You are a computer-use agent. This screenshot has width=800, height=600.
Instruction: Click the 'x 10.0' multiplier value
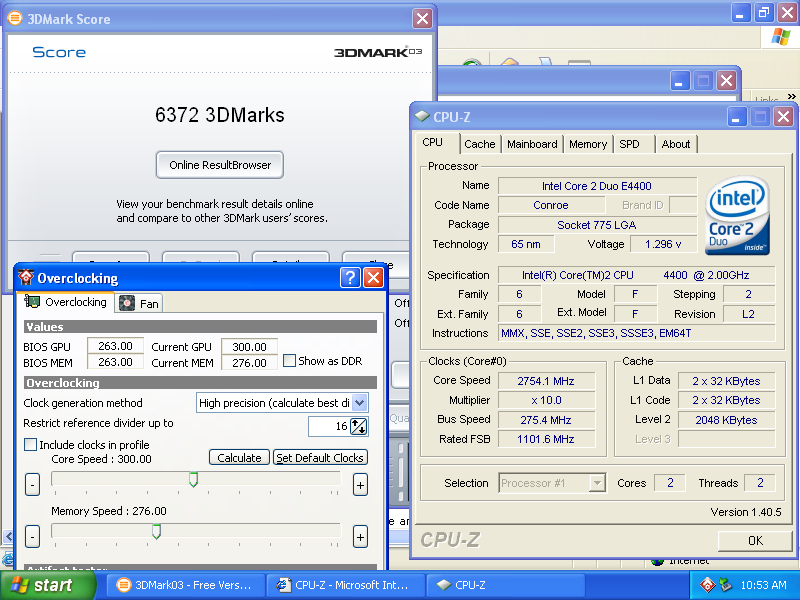pyautogui.click(x=546, y=400)
